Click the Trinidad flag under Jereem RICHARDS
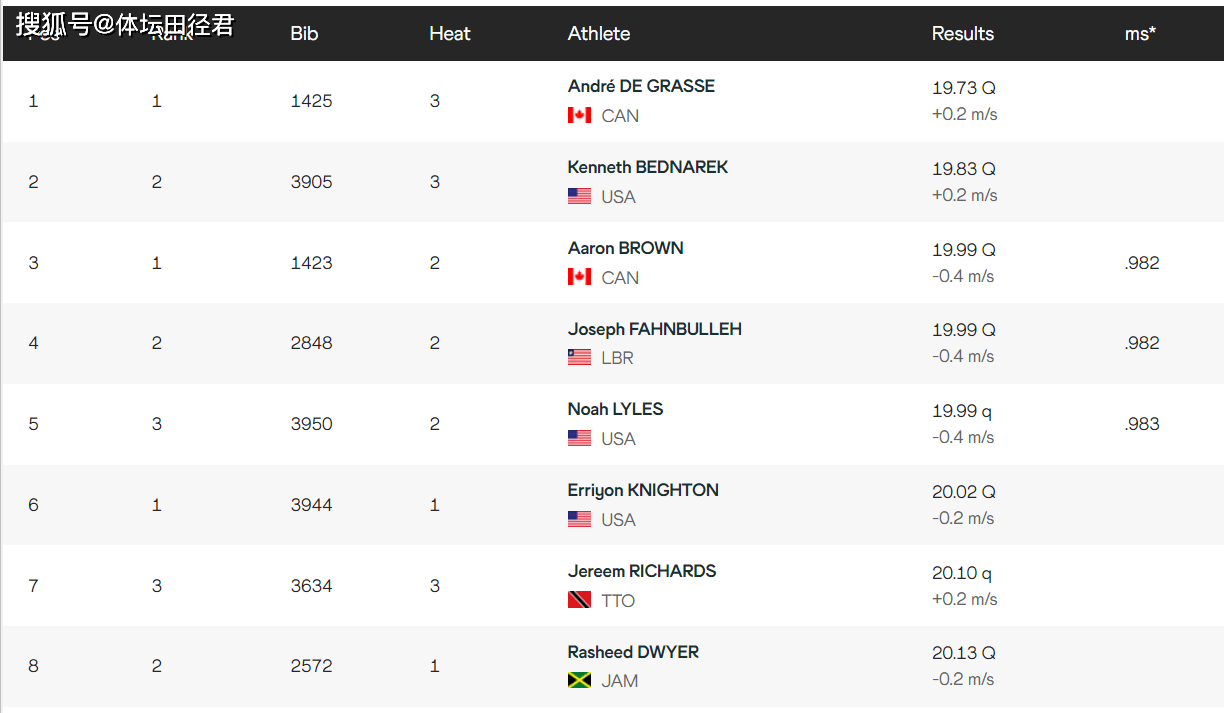 point(579,600)
